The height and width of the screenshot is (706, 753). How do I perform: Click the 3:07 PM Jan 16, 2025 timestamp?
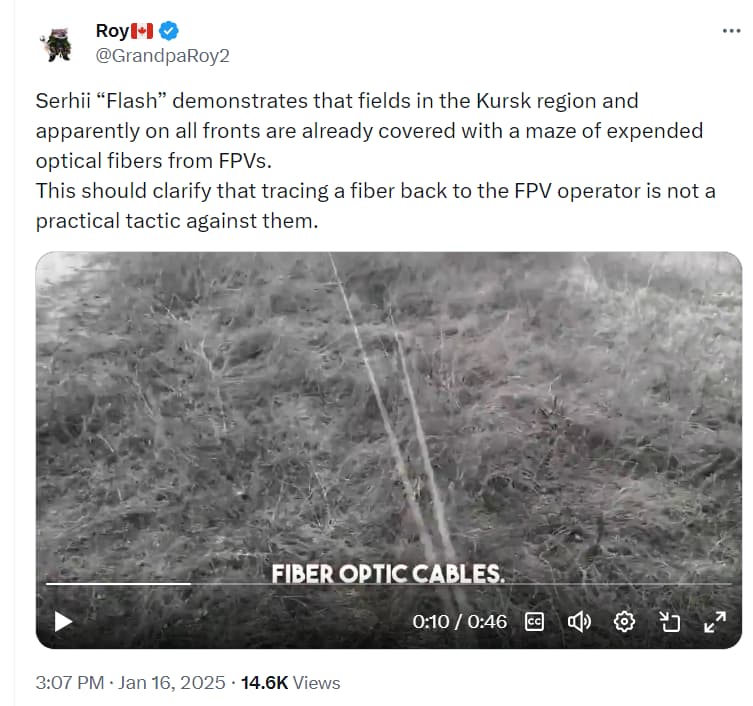(130, 682)
